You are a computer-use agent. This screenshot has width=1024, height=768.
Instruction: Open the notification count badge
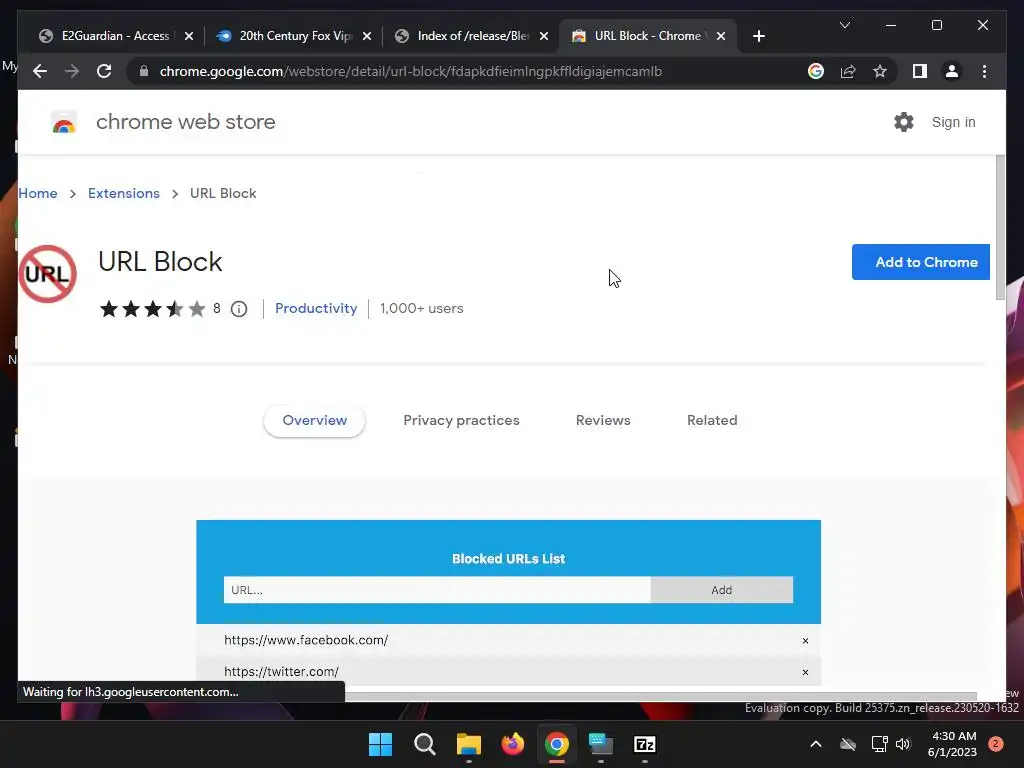point(996,744)
